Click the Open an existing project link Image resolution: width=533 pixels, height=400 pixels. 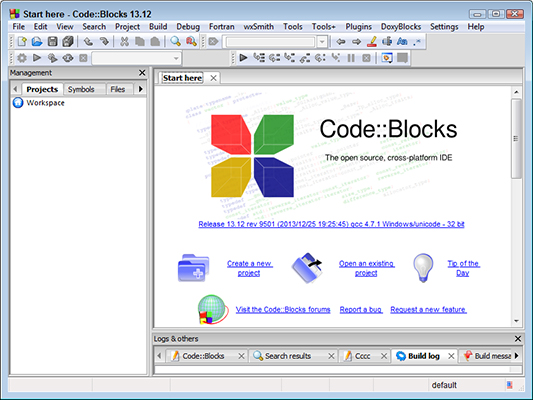[366, 268]
